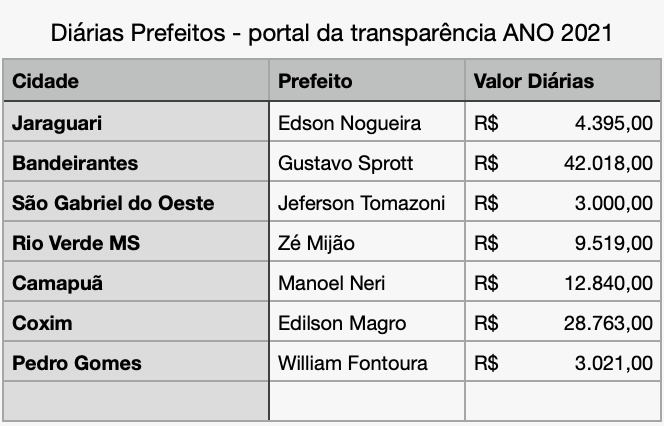This screenshot has height=426, width=664.
Task: Click the Gustavo Sprott cell
Action: 367,161
